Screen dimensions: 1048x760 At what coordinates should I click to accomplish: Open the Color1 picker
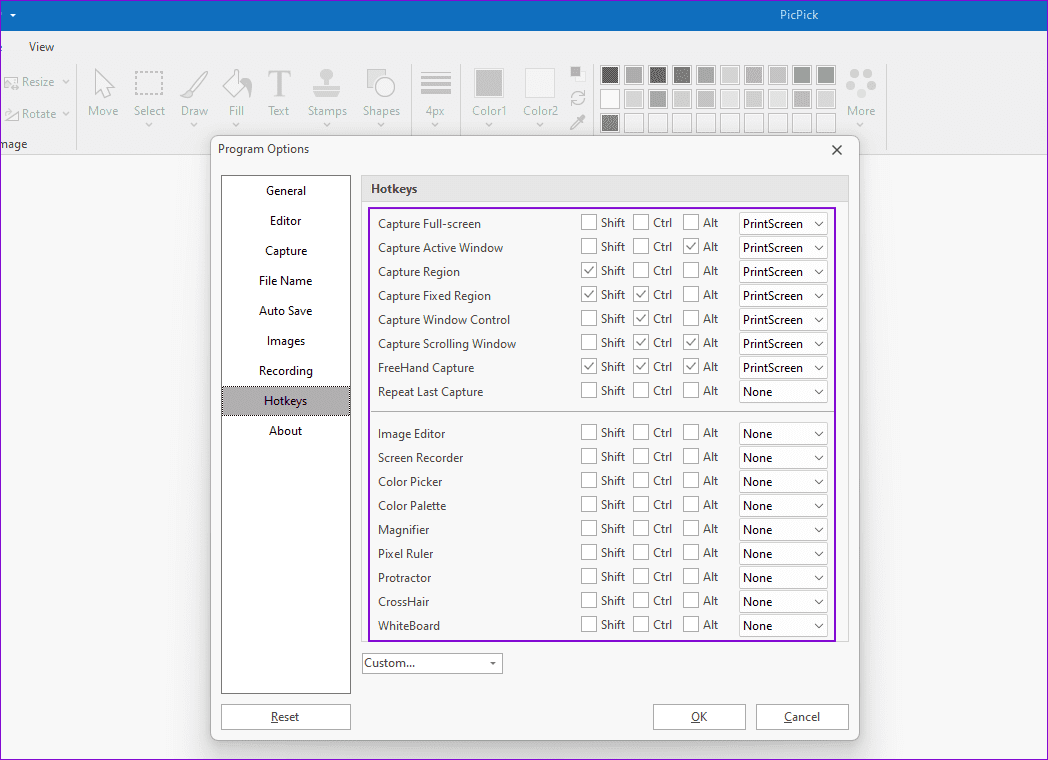489,88
